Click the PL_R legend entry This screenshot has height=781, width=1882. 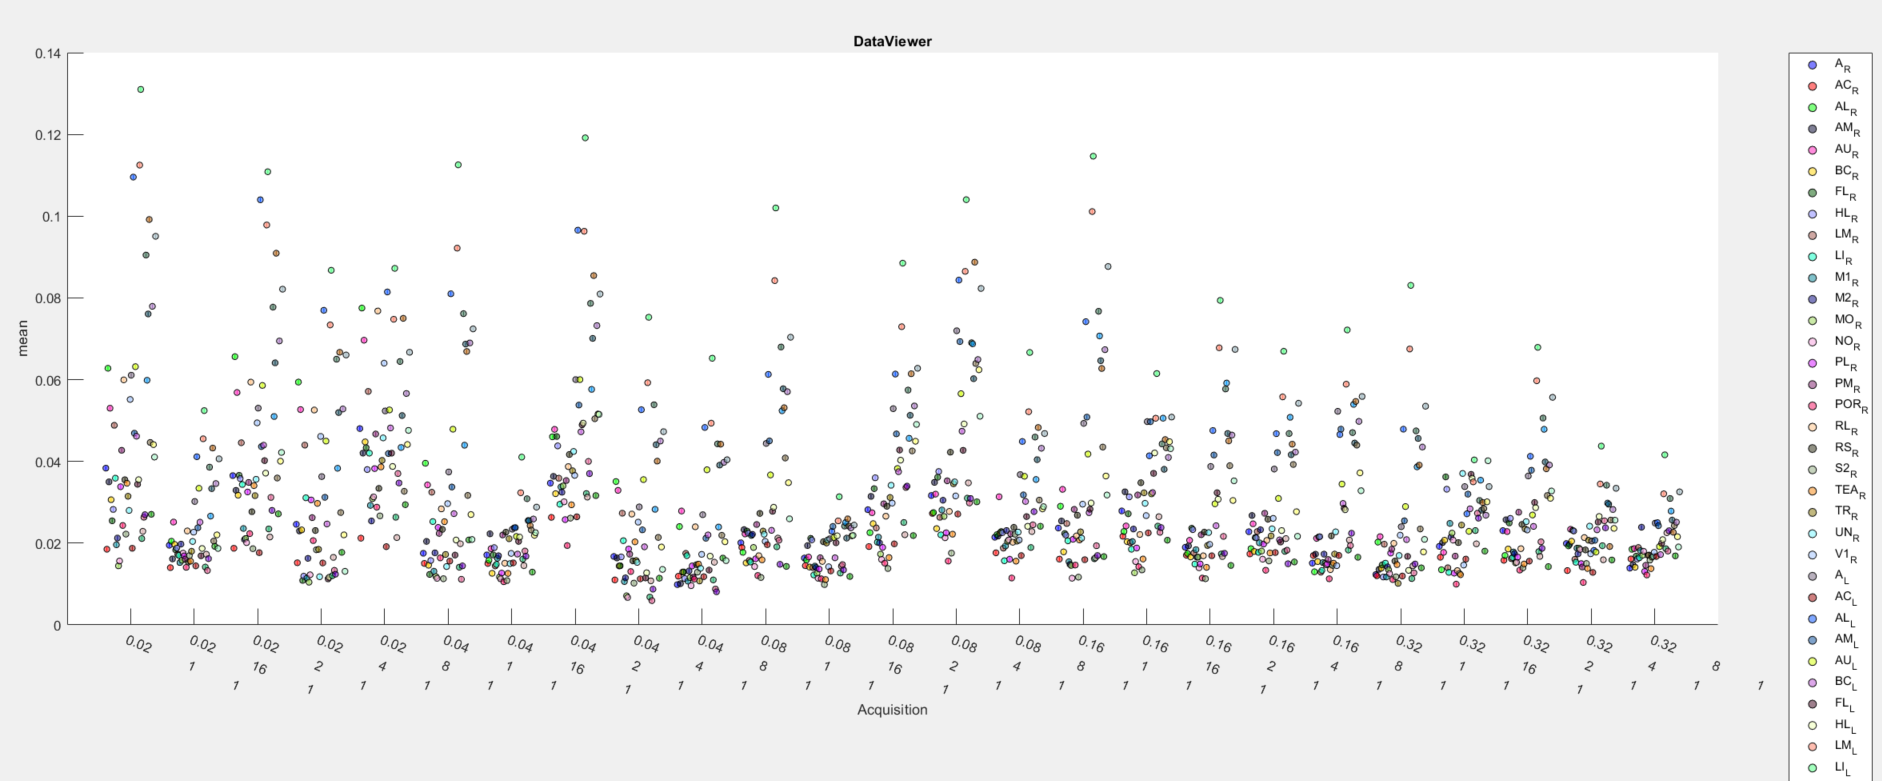click(x=1833, y=363)
